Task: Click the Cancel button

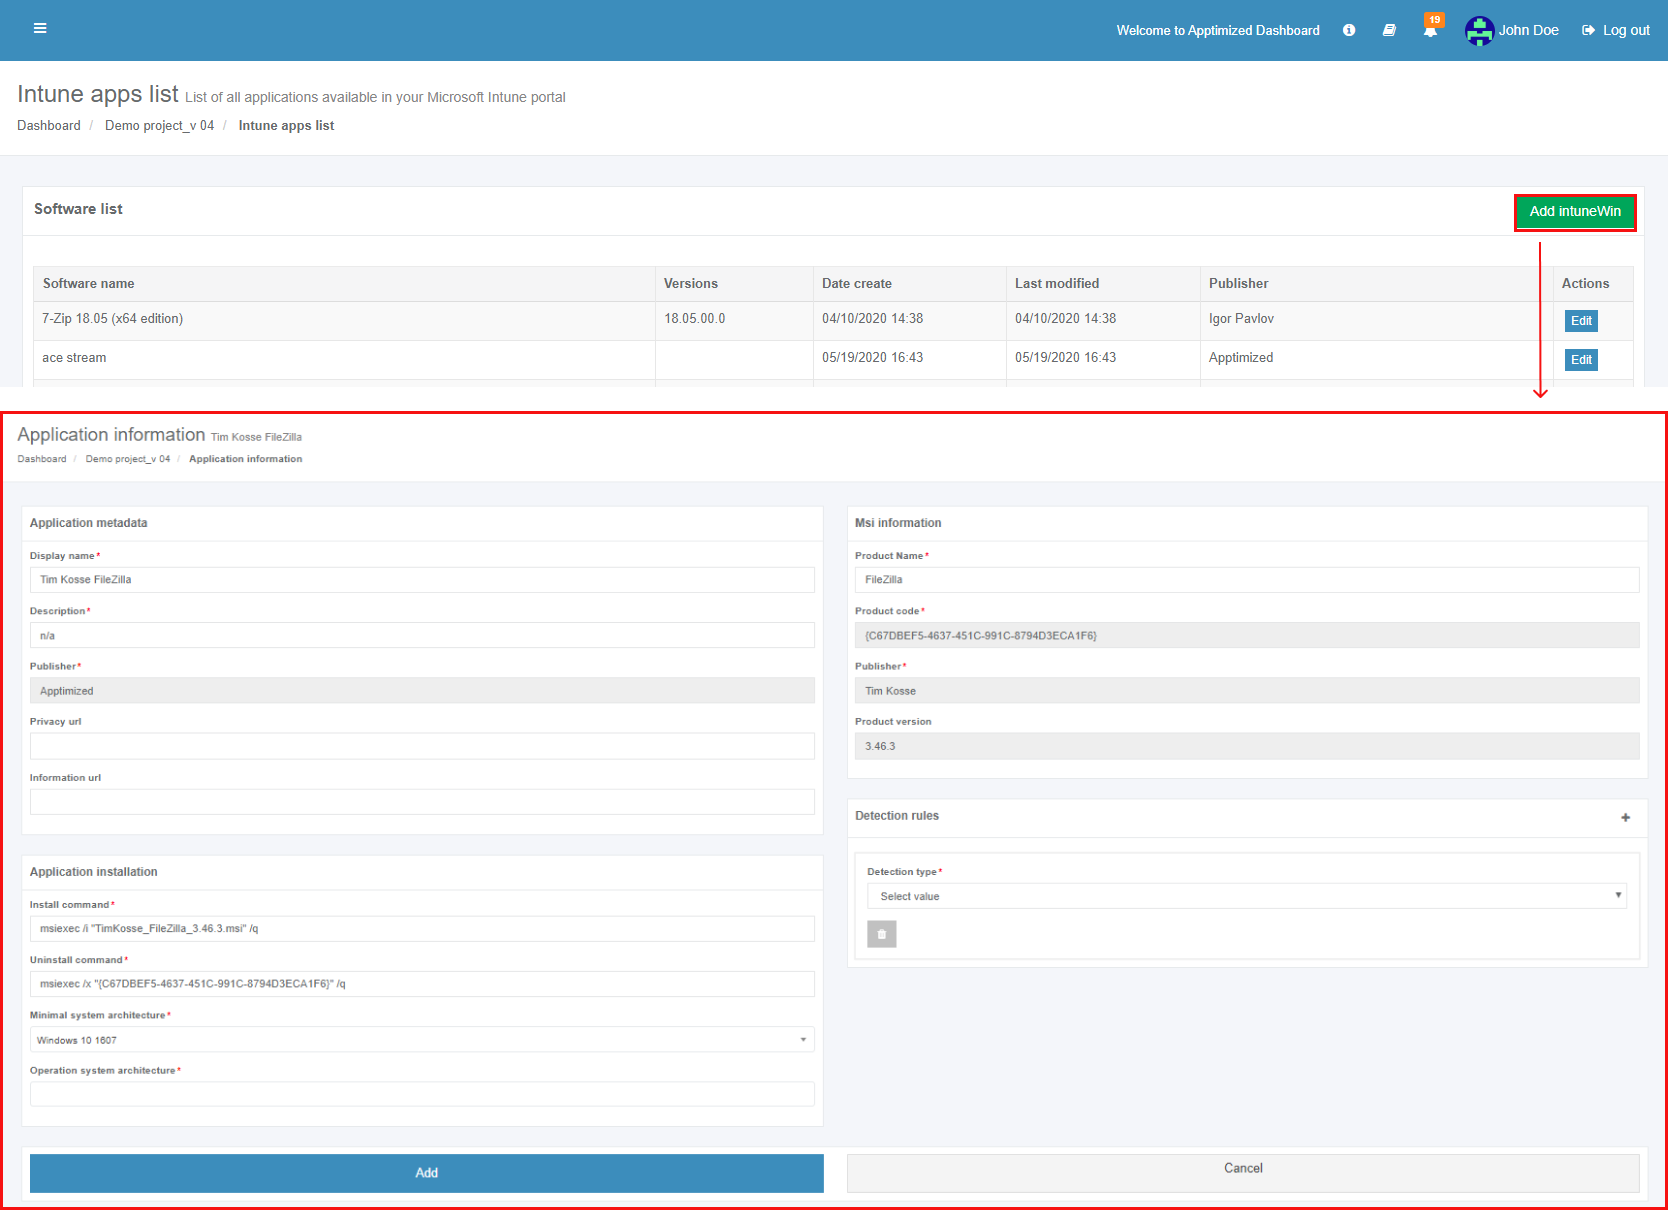Action: (1243, 1172)
